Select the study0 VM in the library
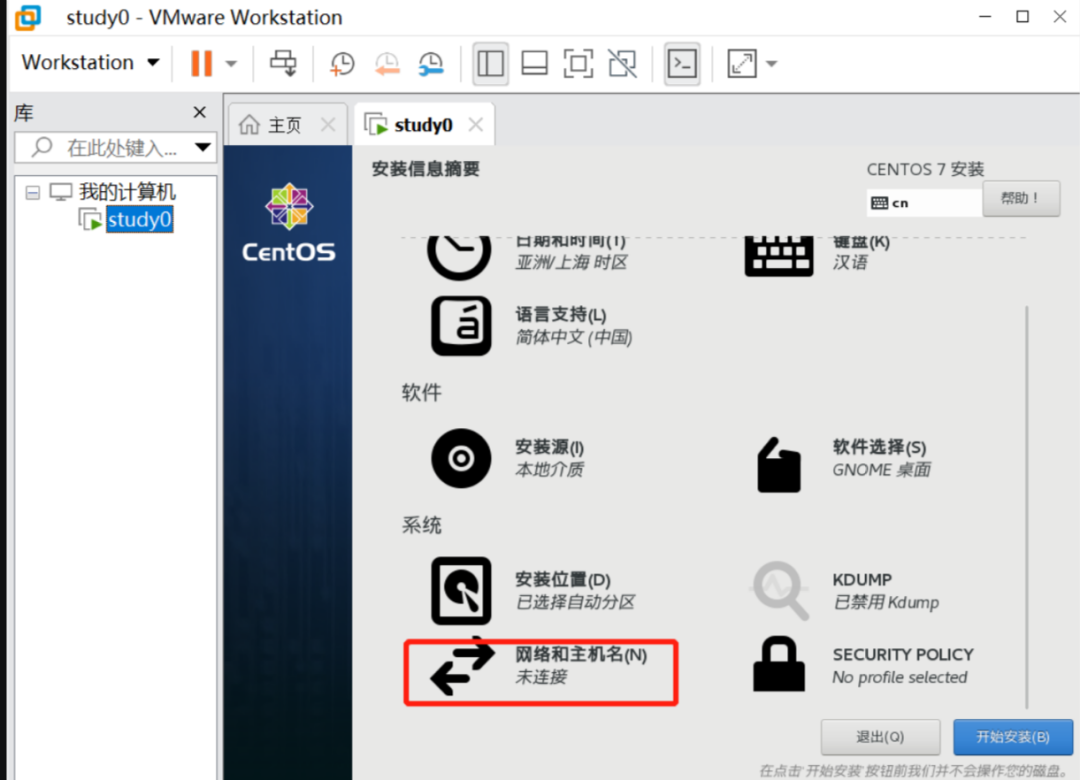1080x780 pixels. (139, 220)
